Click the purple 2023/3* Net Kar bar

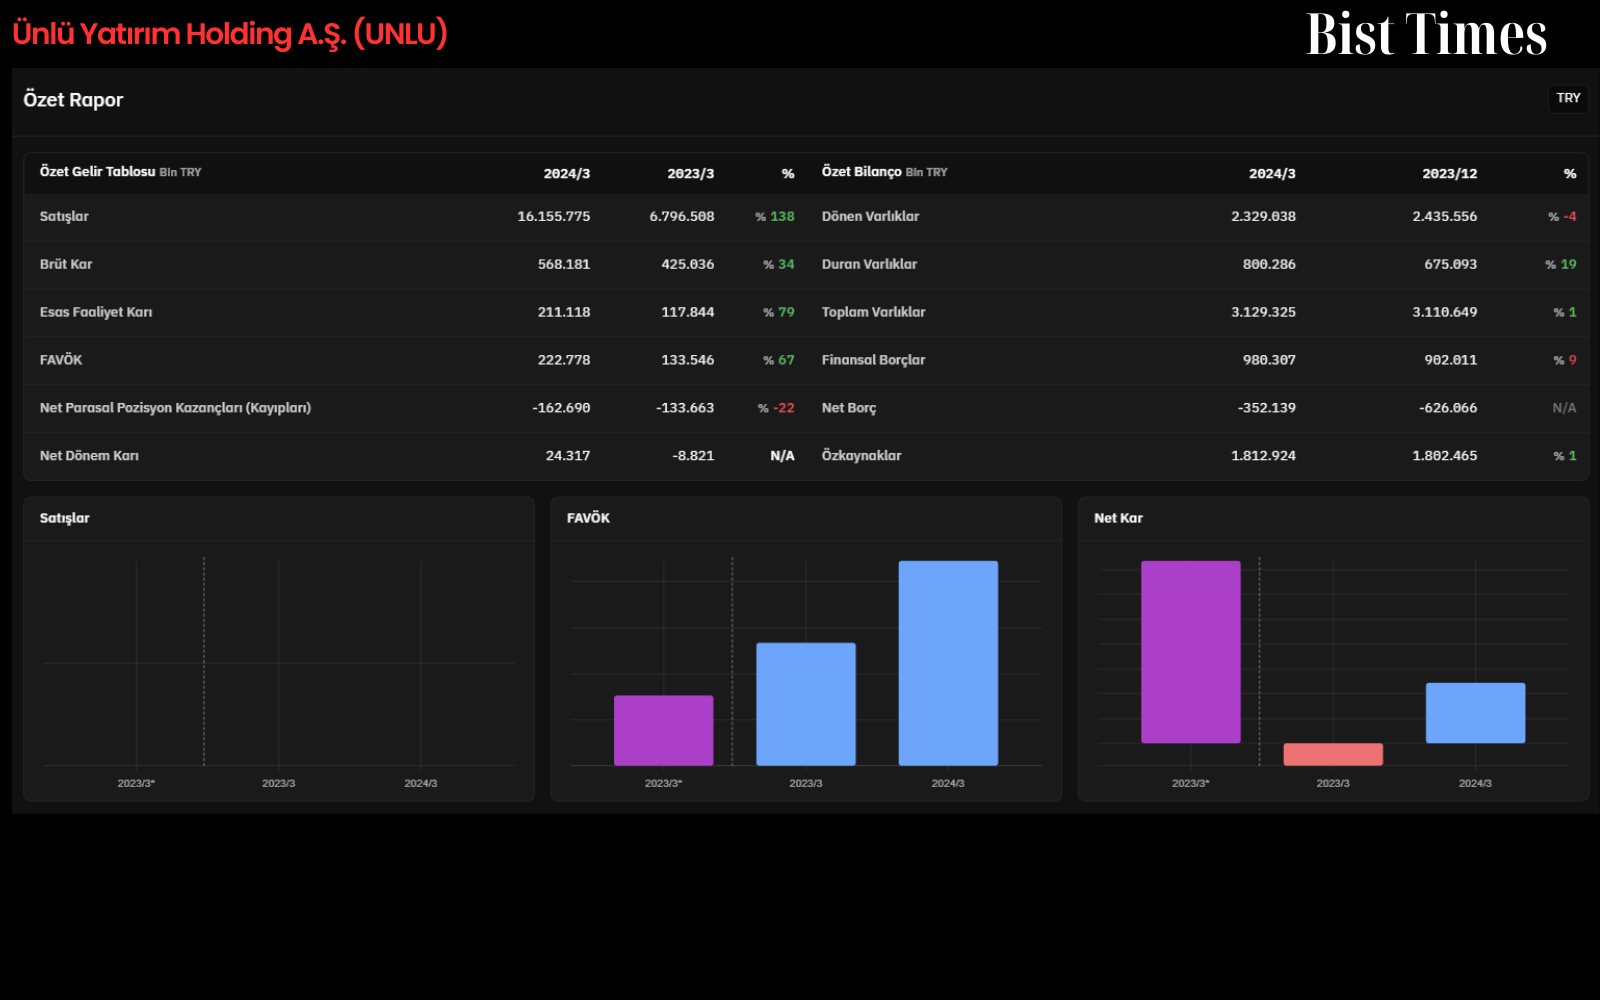click(1190, 652)
